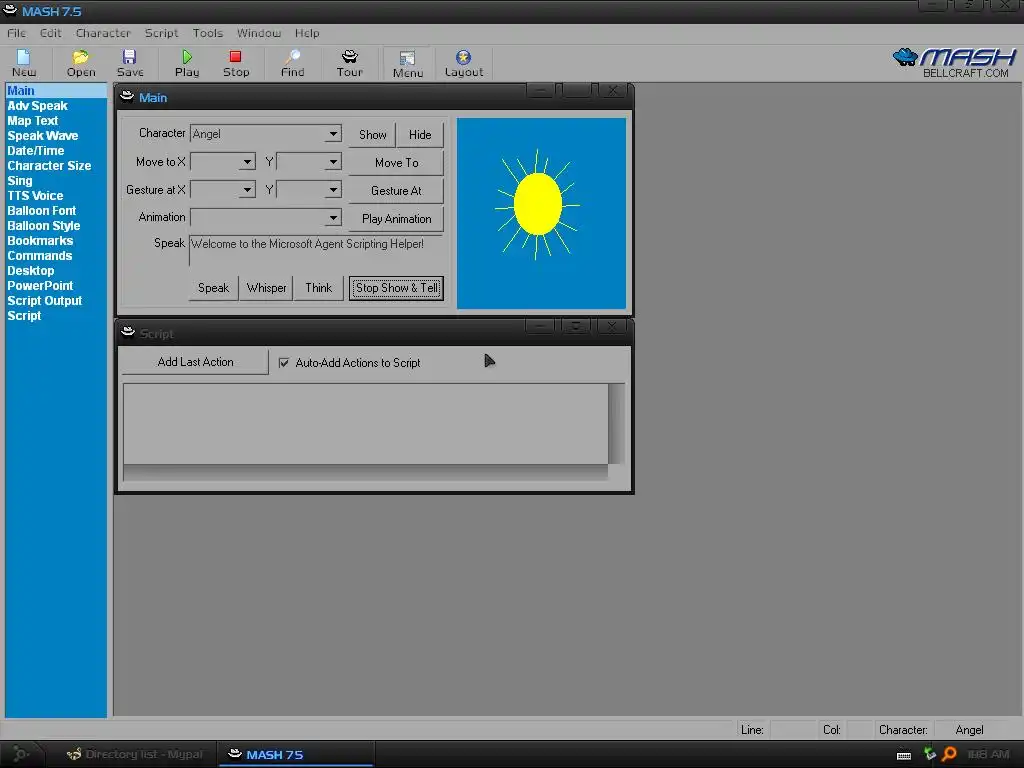Screen dimensions: 1024x768
Task: Select Commands in sidebar
Action: (40, 256)
